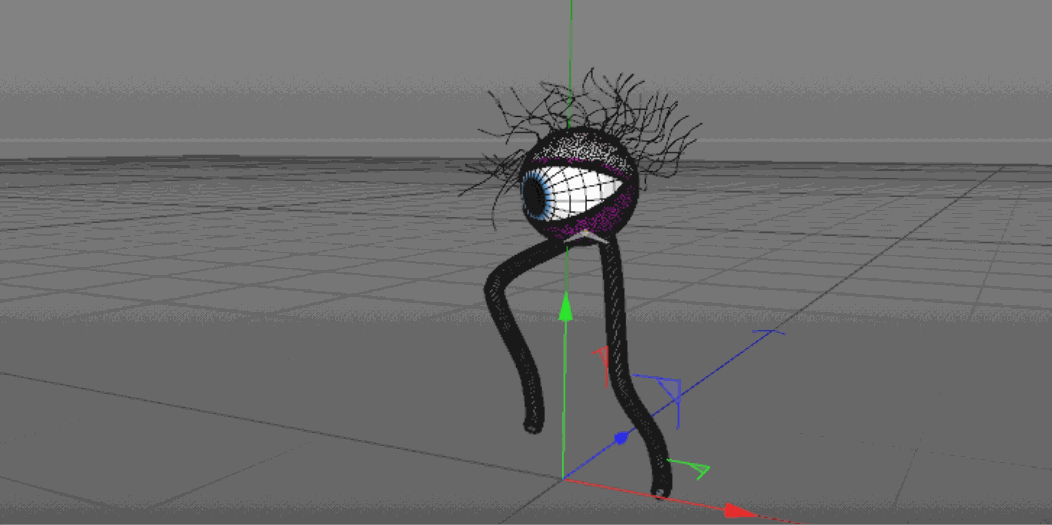The width and height of the screenshot is (1052, 525).
Task: Click the green axis line above head
Action: [x=571, y=40]
